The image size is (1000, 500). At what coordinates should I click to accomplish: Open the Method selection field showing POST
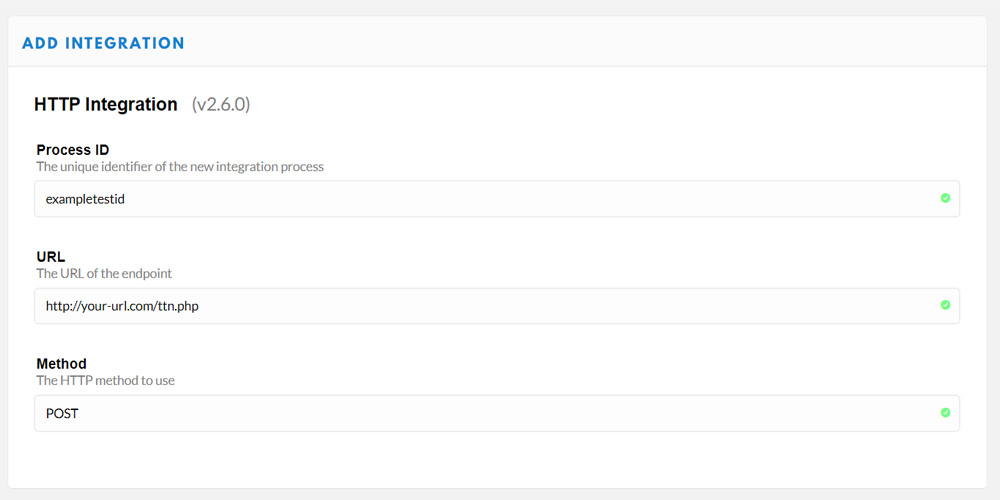(497, 413)
